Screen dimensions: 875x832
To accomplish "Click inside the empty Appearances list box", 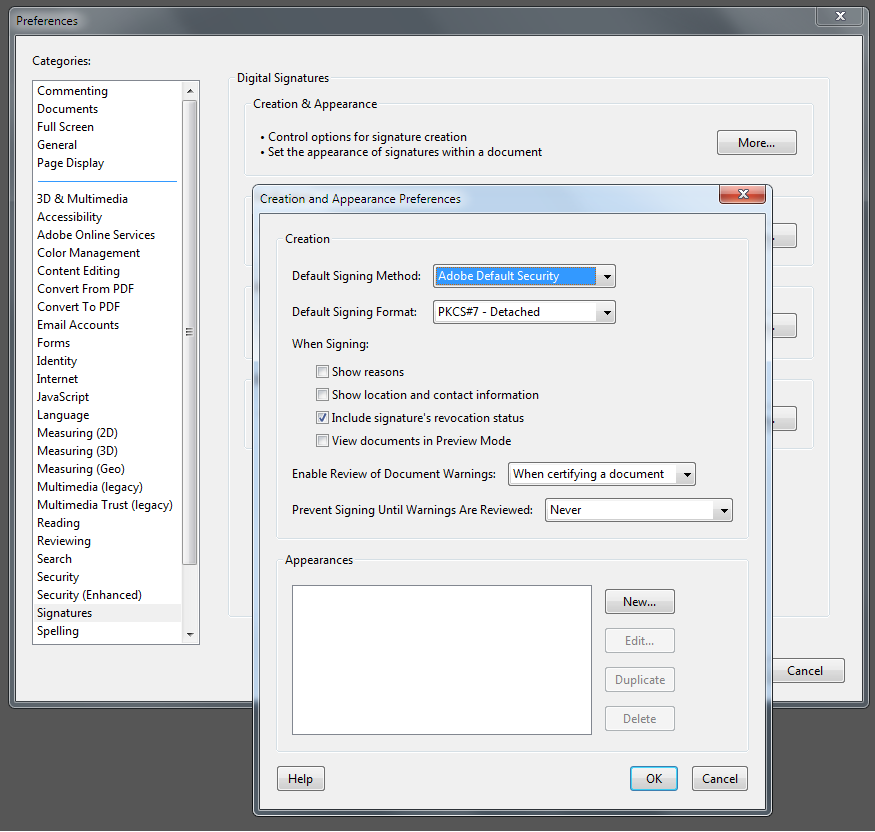I will (441, 660).
